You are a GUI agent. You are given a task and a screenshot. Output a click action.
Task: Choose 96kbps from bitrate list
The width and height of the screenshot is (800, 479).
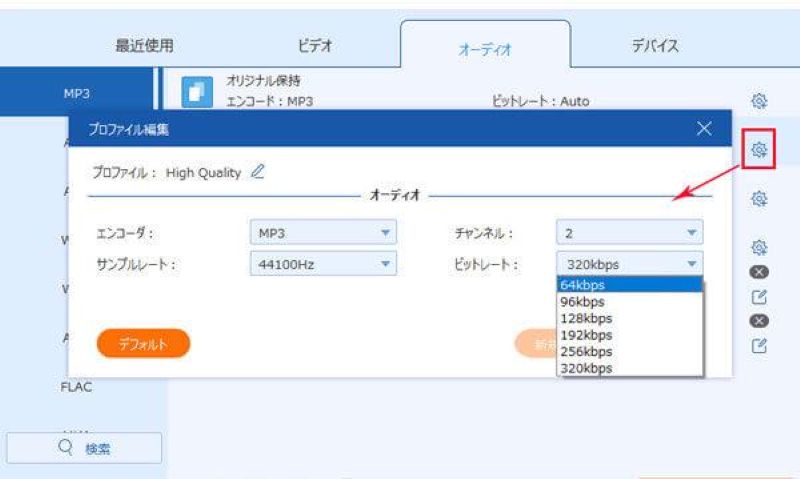pyautogui.click(x=630, y=301)
